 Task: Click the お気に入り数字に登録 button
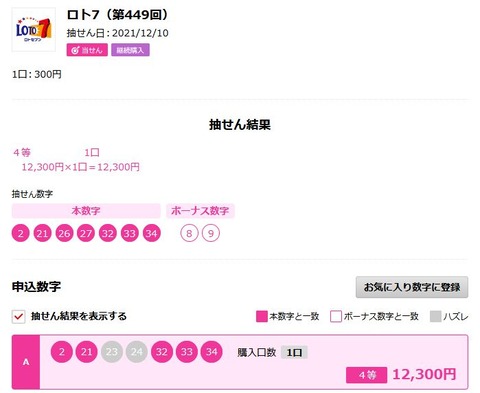(412, 287)
